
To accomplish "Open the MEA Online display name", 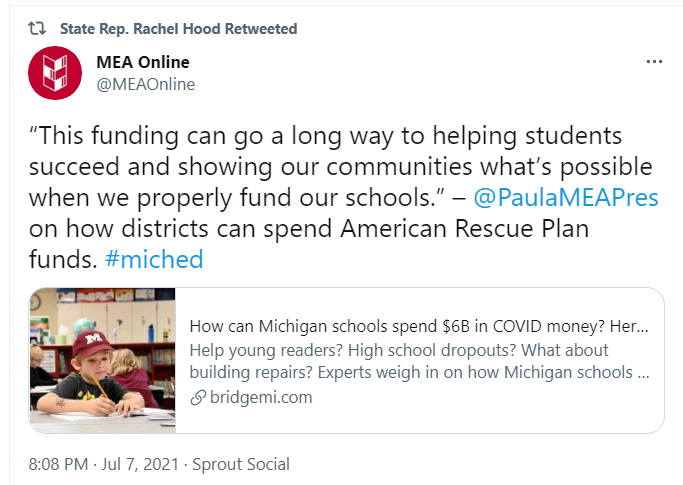I will pyautogui.click(x=143, y=62).
